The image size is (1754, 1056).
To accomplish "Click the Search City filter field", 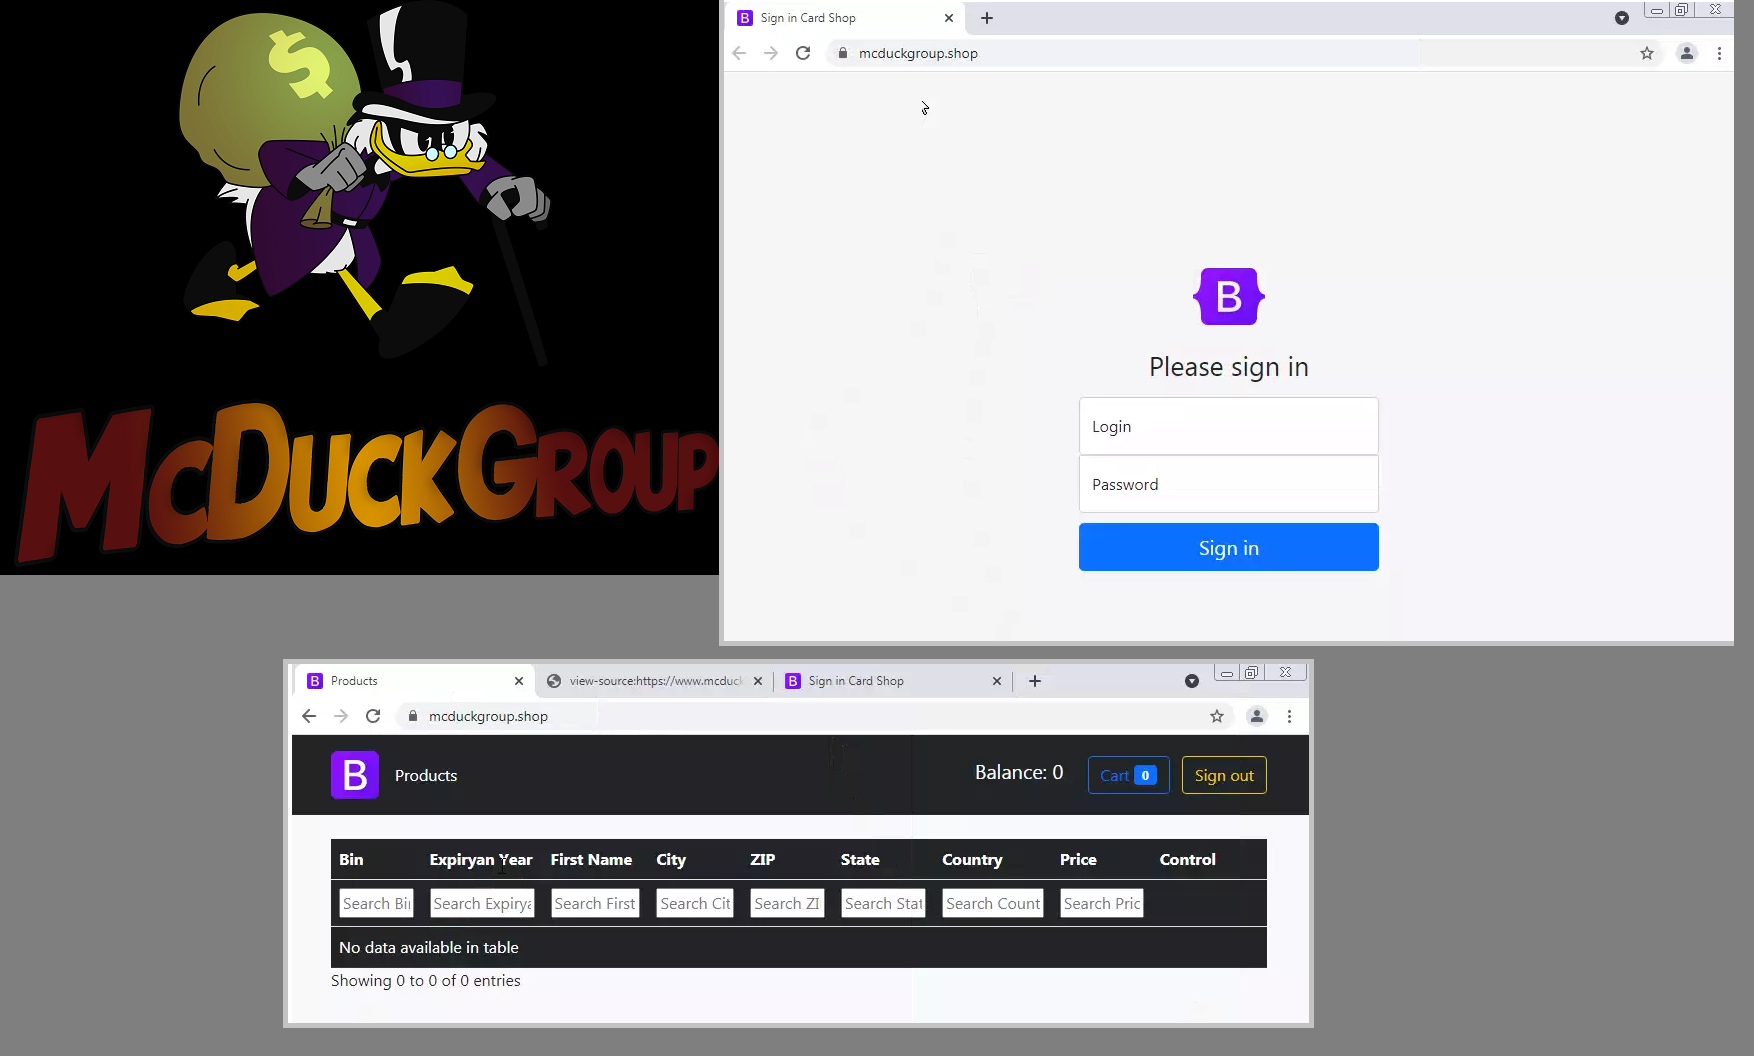I will pos(695,903).
